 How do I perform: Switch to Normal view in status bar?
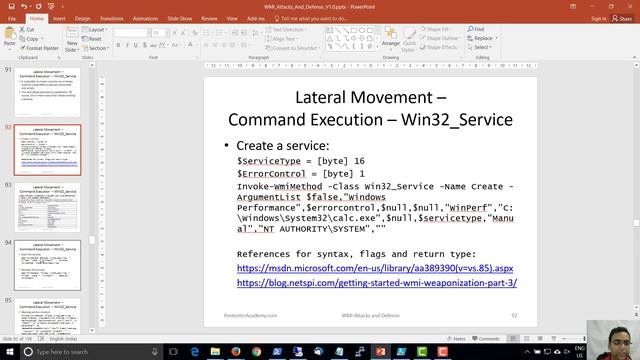513,339
